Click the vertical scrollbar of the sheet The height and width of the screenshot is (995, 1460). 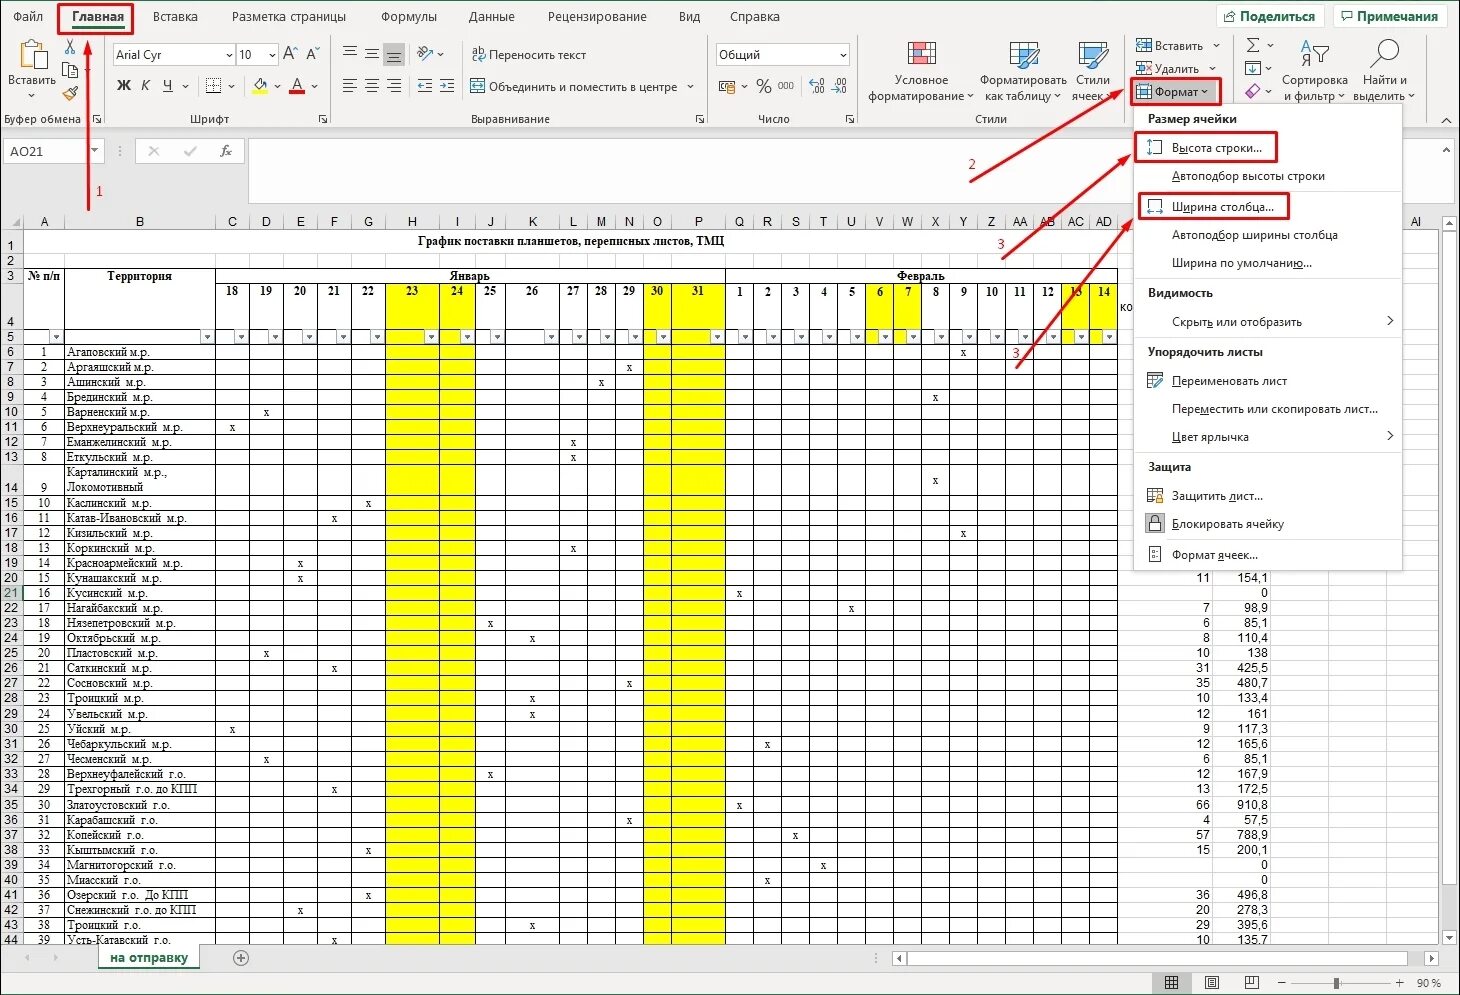pos(1450,579)
